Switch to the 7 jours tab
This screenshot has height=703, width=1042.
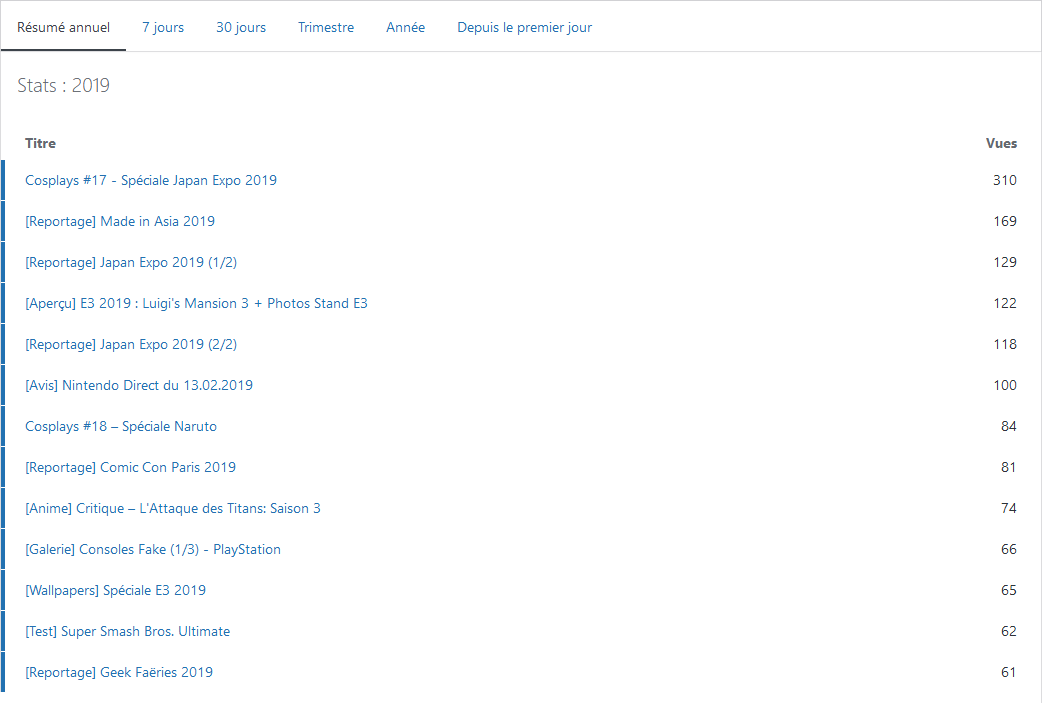(x=163, y=27)
